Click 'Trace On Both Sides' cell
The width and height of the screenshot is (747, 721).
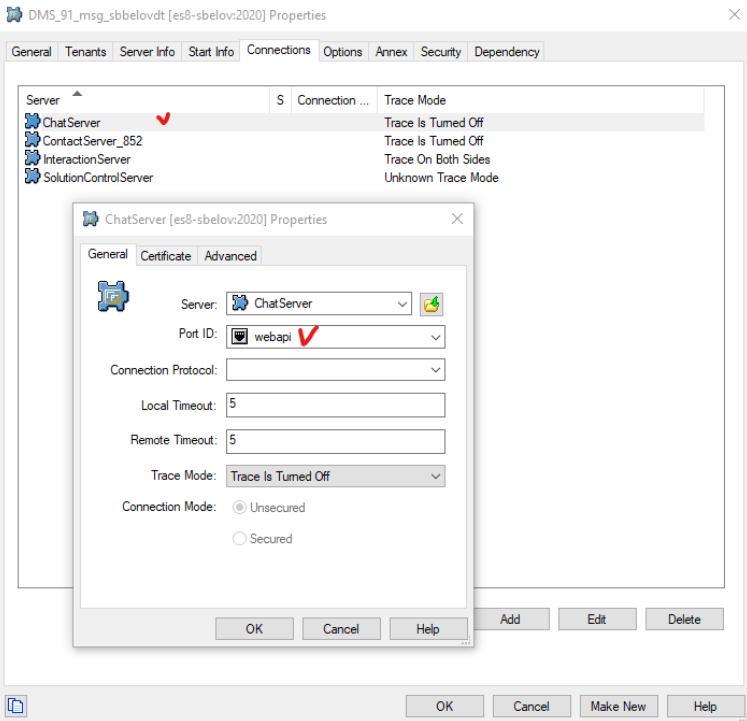click(x=437, y=159)
